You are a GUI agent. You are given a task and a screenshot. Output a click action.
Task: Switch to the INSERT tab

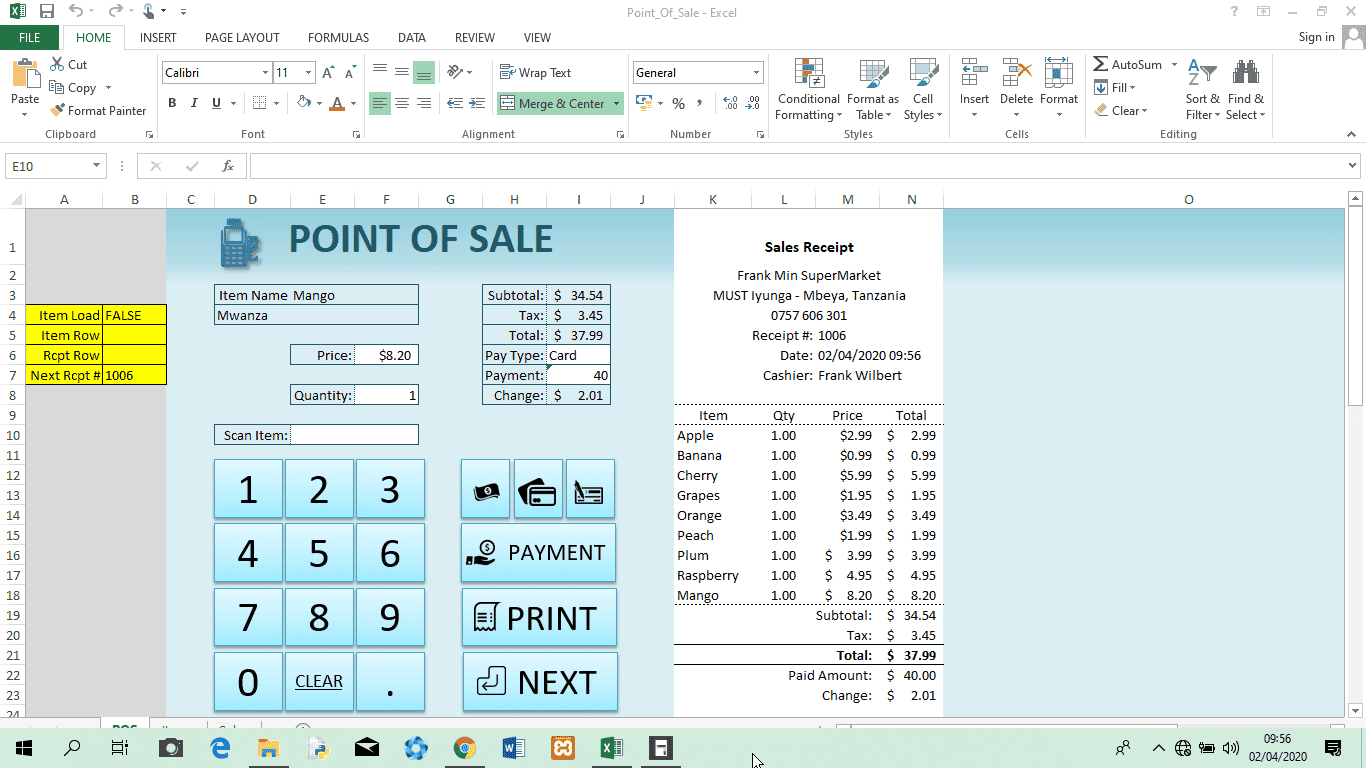(158, 37)
